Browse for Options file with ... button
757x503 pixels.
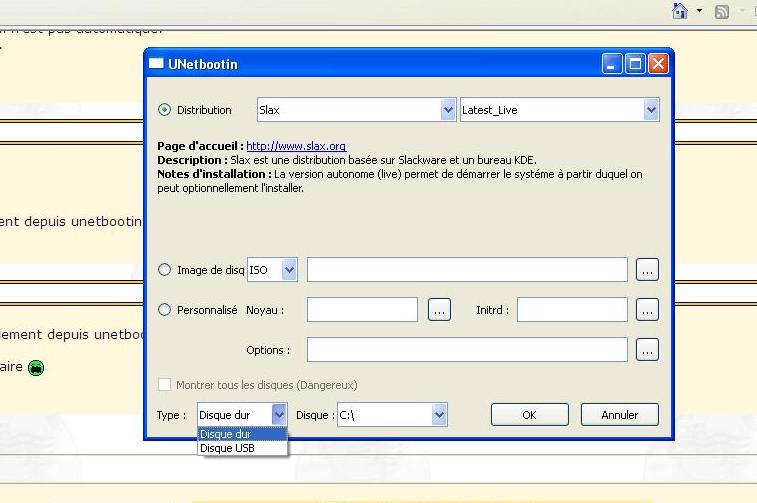[x=647, y=349]
